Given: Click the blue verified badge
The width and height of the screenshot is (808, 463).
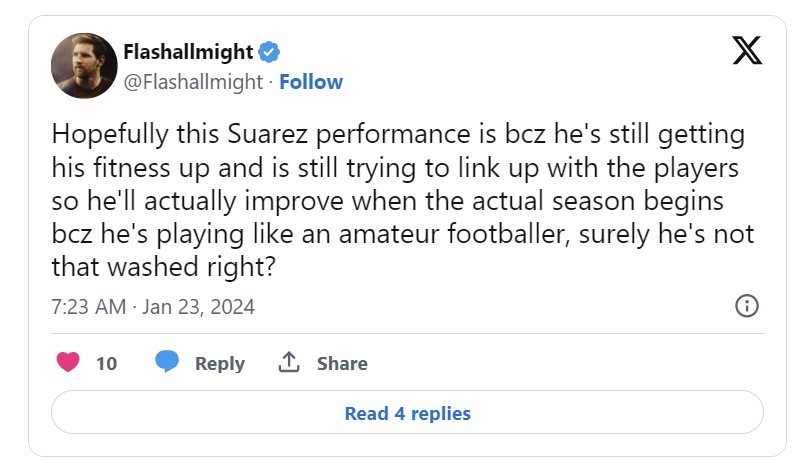Looking at the screenshot, I should [x=269, y=52].
